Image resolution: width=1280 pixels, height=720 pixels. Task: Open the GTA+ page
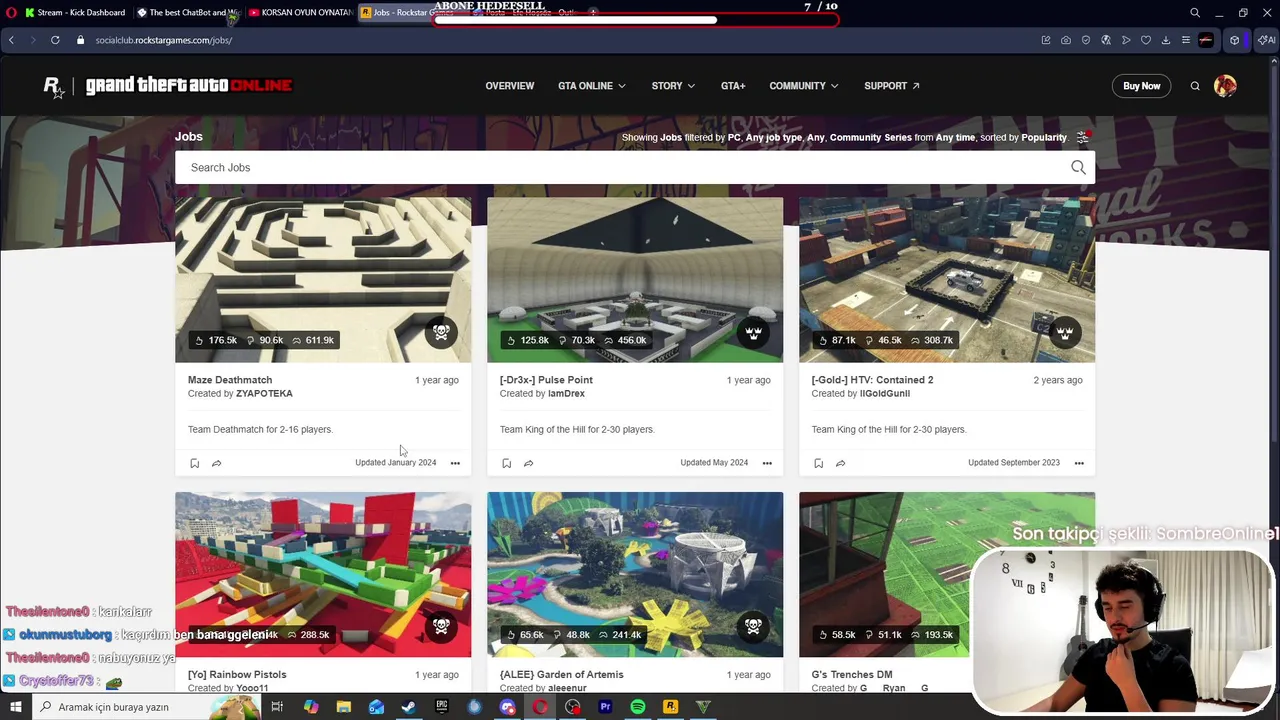point(733,86)
